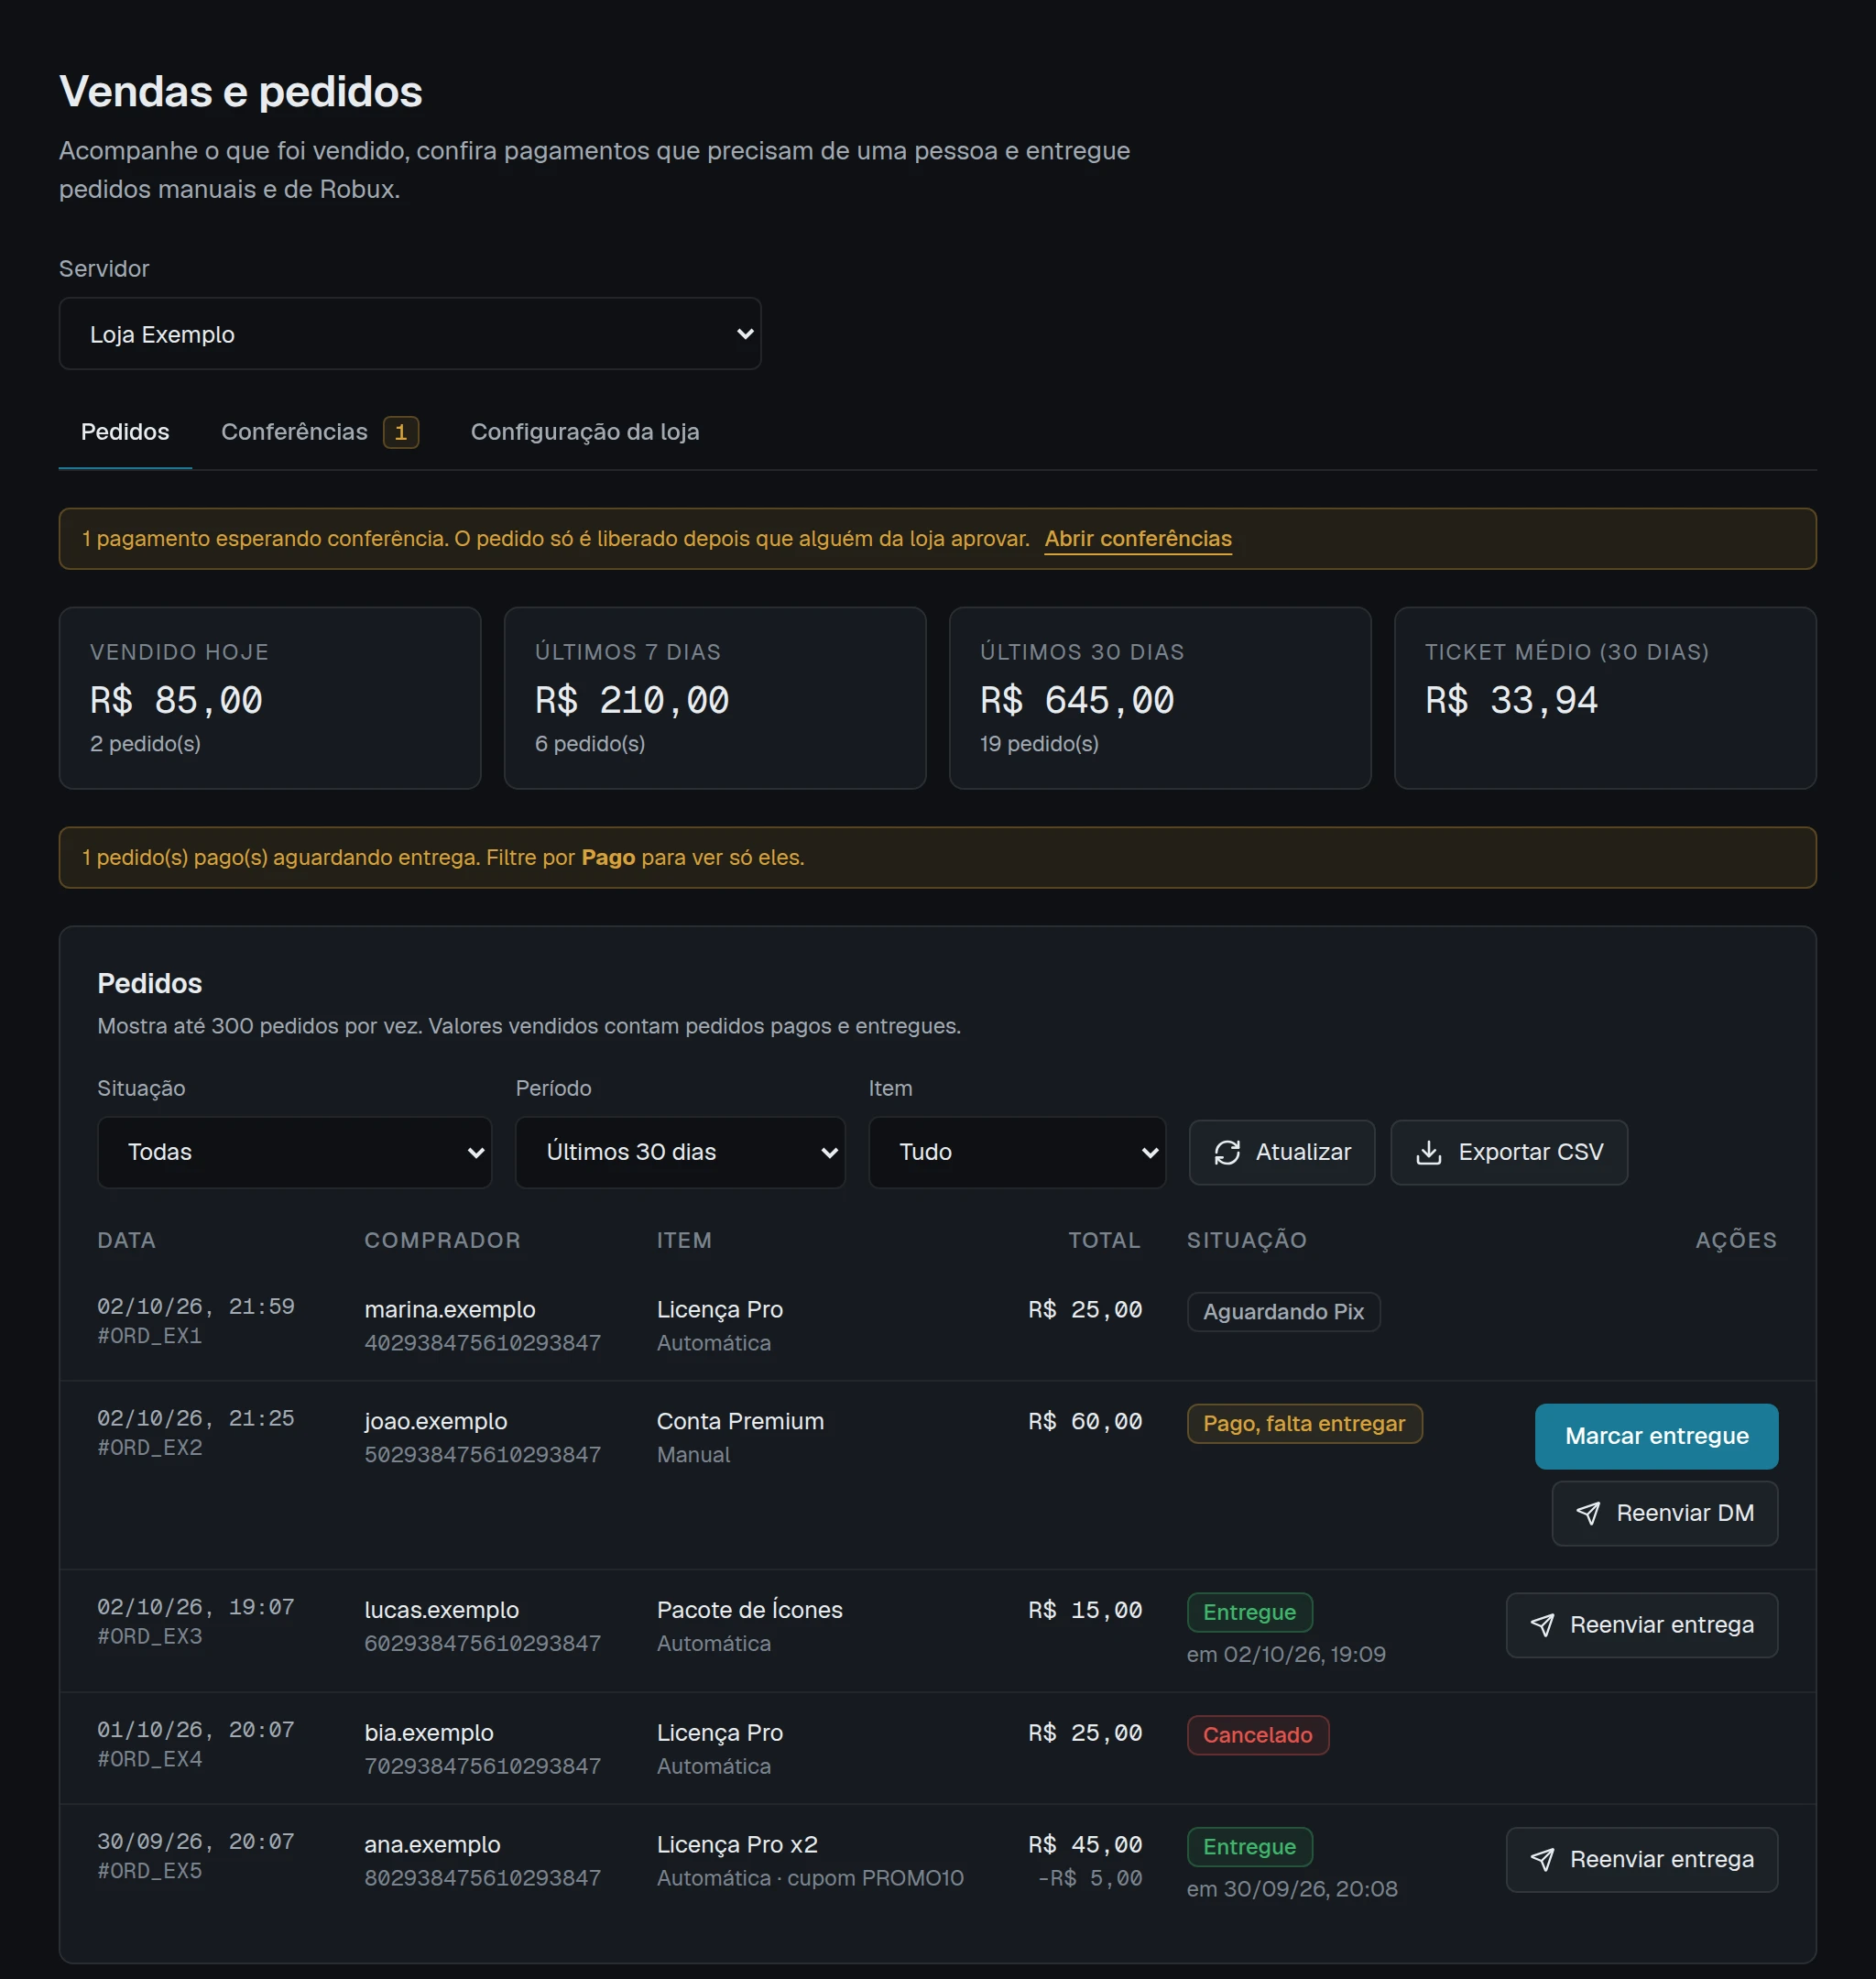
Task: Click Entregue badge in ana.exemplo's row
Action: (x=1249, y=1848)
